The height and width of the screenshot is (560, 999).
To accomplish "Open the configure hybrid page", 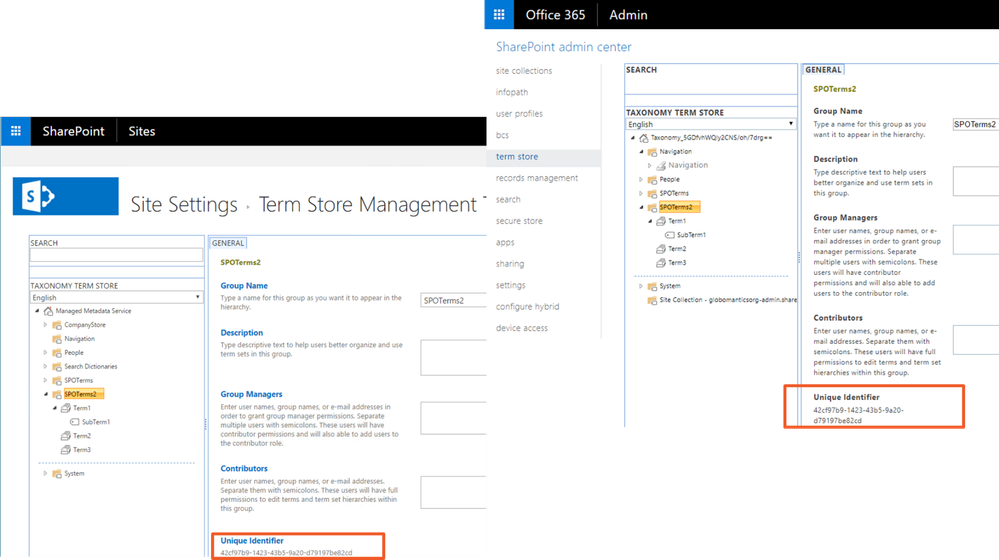I will pyautogui.click(x=528, y=306).
